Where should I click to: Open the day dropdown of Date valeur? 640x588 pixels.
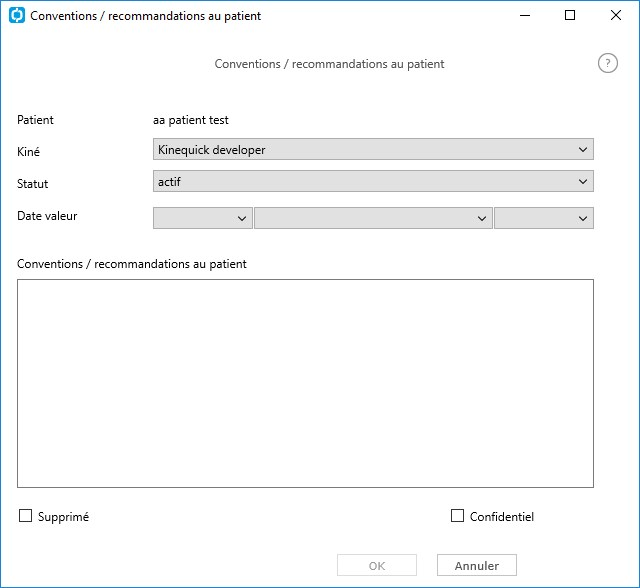pos(202,218)
